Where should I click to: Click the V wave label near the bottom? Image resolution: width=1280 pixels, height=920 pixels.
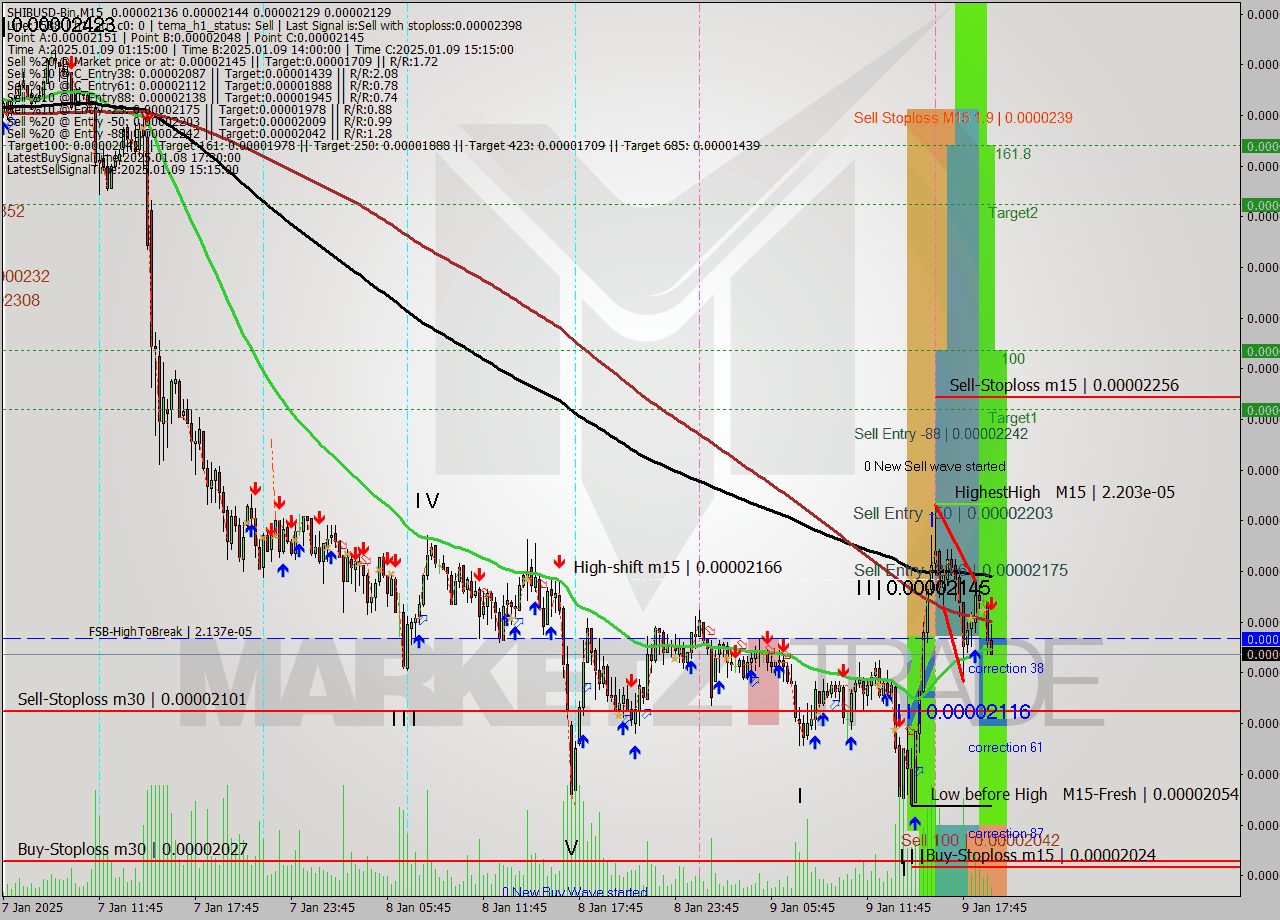pos(571,849)
